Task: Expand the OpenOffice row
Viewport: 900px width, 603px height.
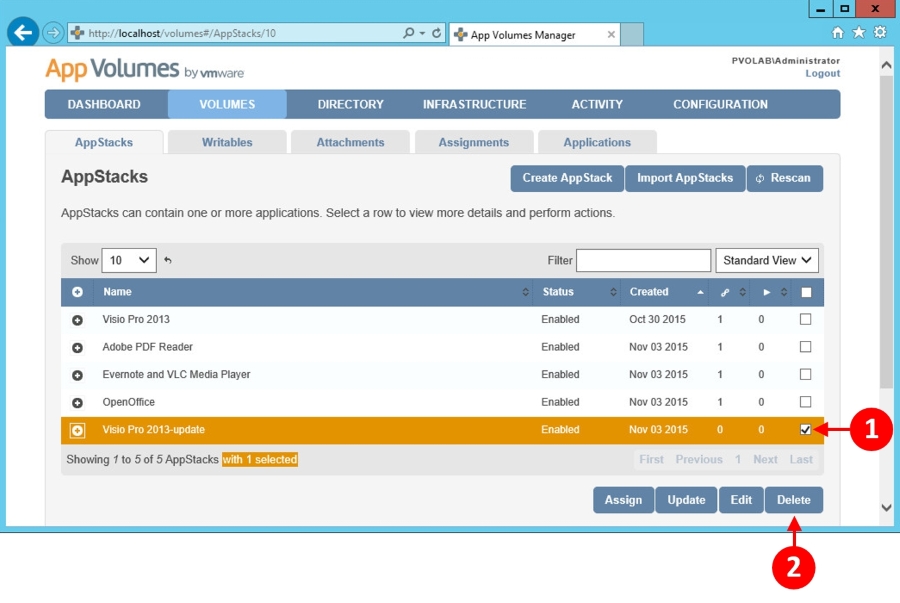Action: point(77,403)
